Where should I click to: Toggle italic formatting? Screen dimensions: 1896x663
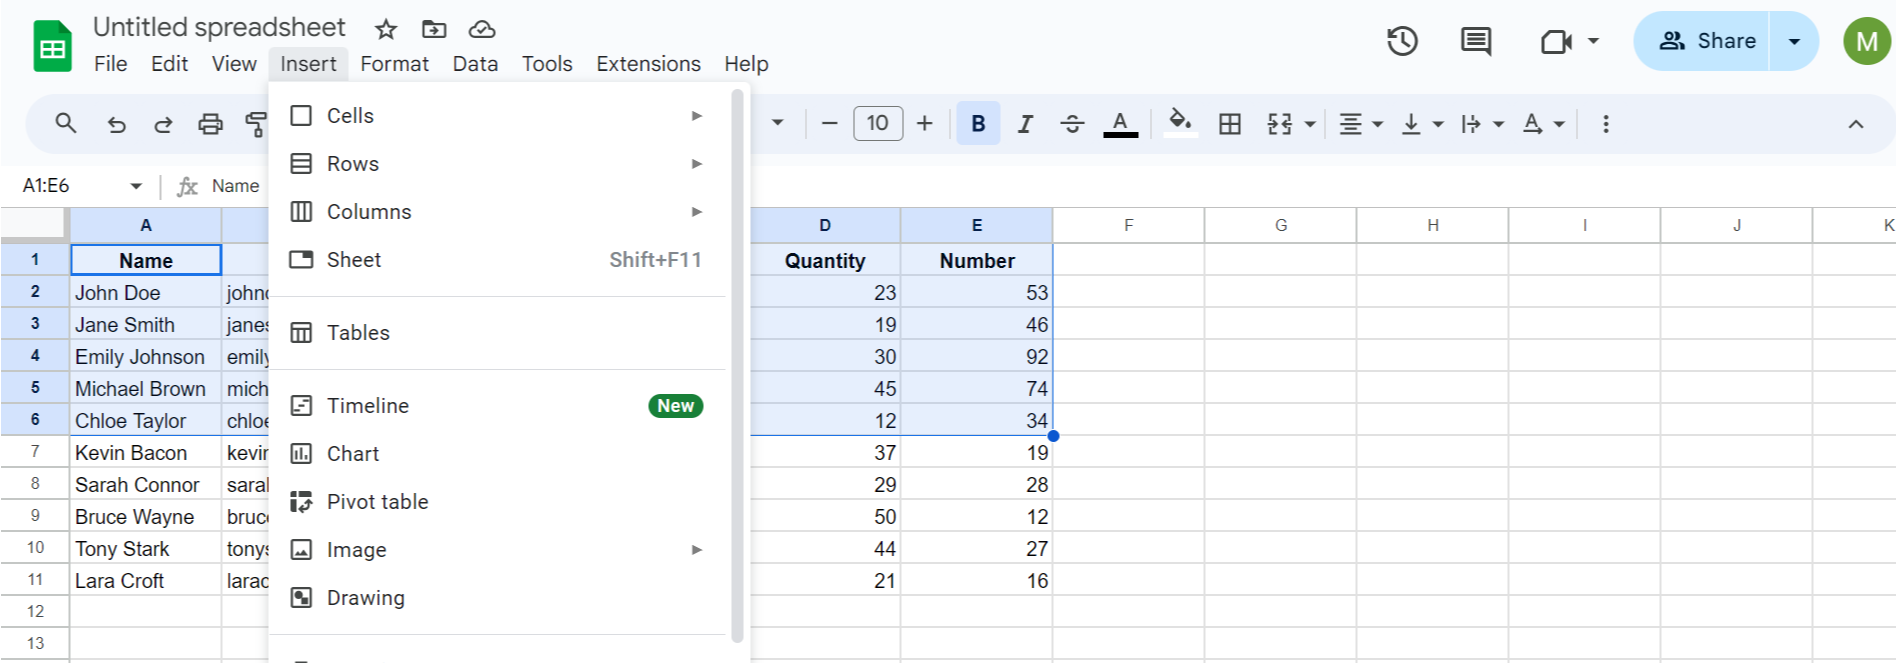1025,124
